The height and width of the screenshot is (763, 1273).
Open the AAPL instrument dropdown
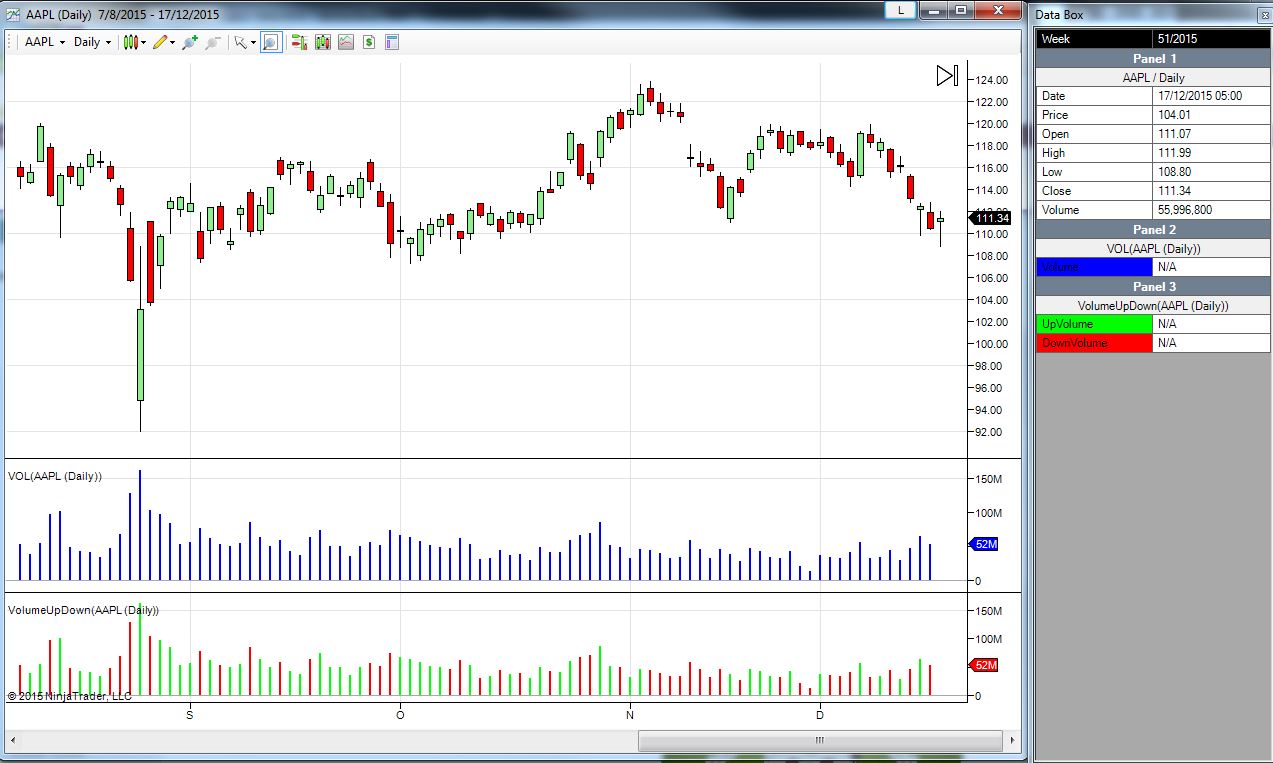pos(45,42)
